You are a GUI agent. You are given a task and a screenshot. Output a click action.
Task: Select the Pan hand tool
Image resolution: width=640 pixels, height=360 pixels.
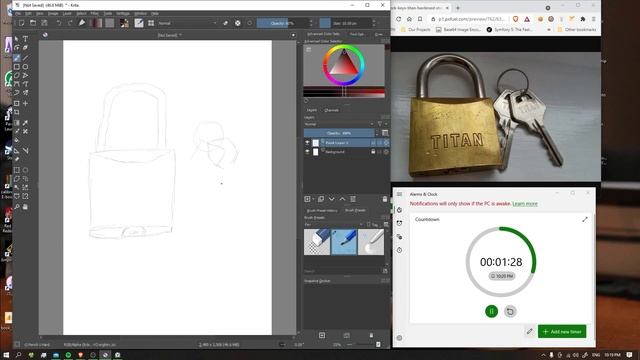[25, 207]
